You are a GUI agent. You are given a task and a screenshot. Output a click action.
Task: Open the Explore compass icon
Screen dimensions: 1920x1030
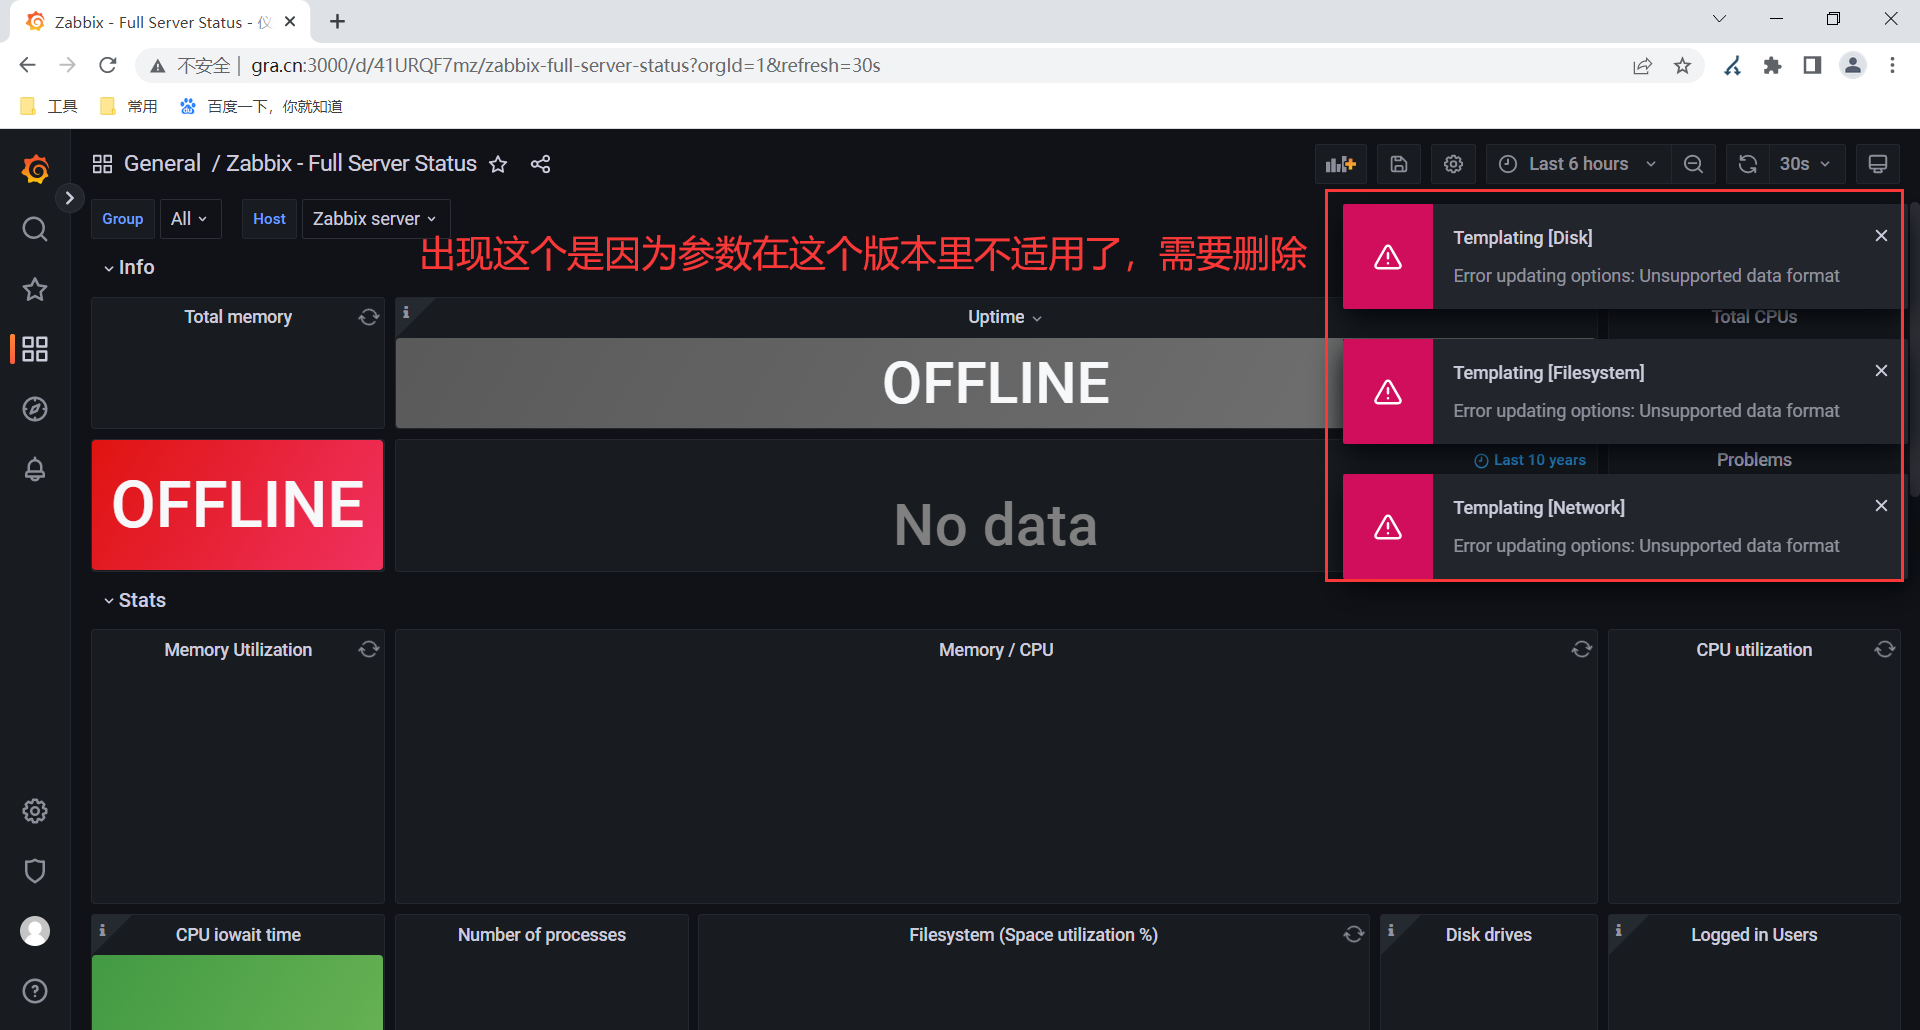tap(35, 409)
